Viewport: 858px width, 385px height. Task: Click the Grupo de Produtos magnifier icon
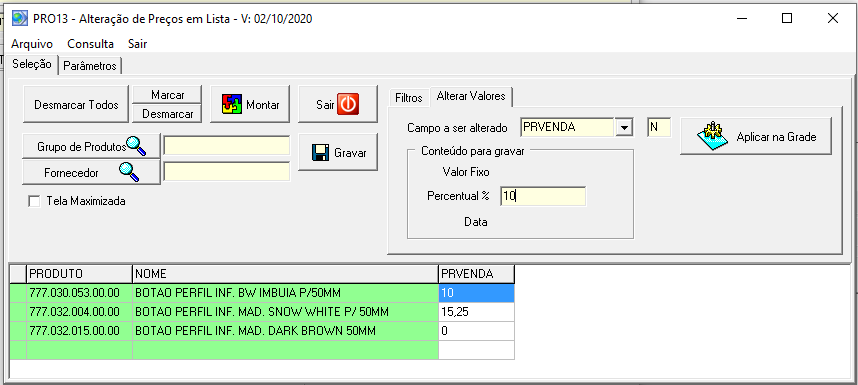(136, 145)
